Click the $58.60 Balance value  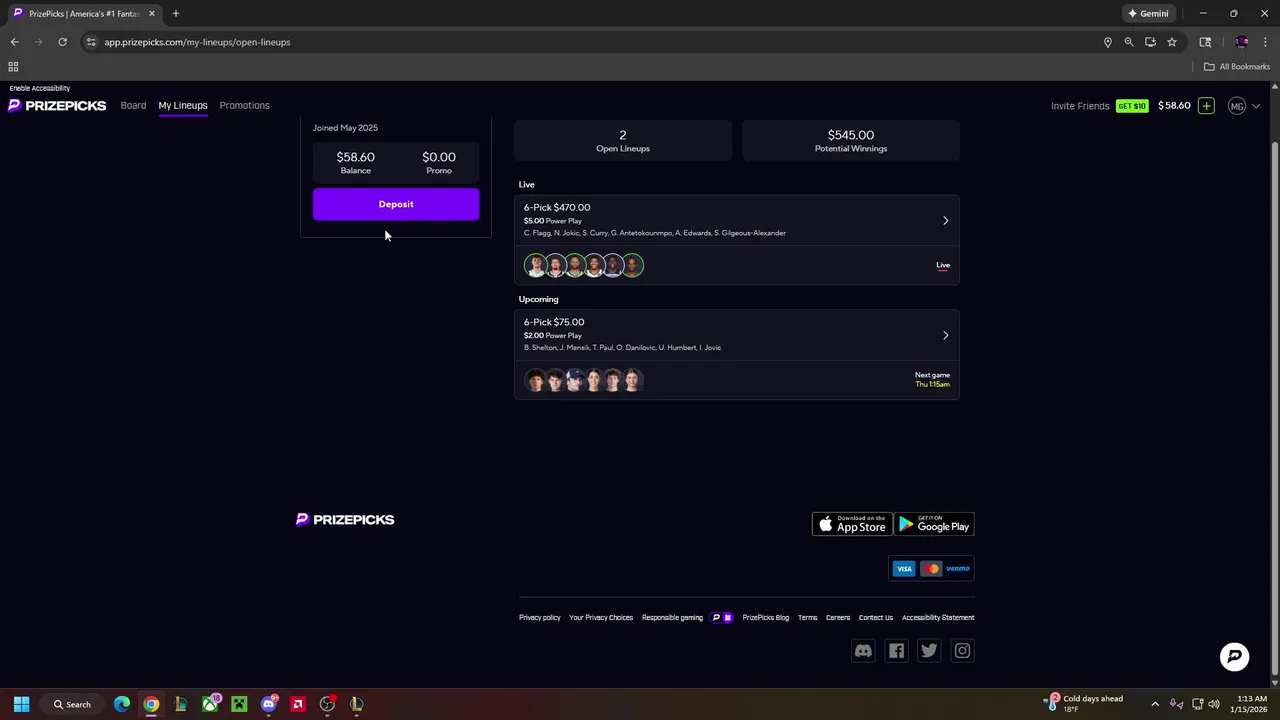point(356,157)
